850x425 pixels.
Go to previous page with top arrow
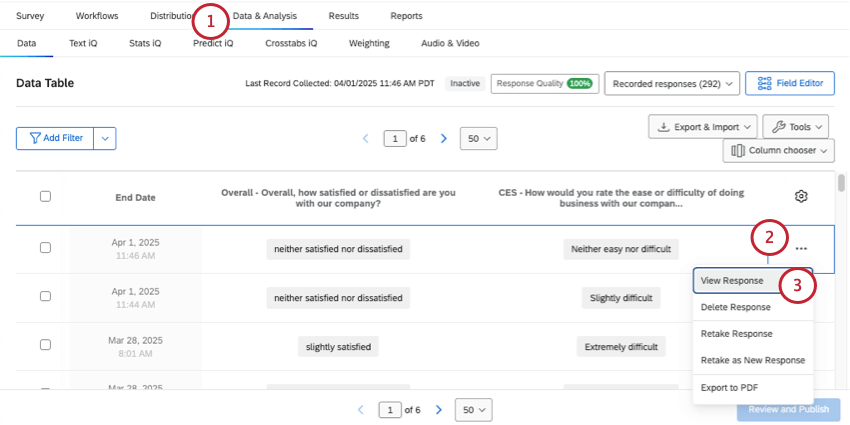(365, 138)
